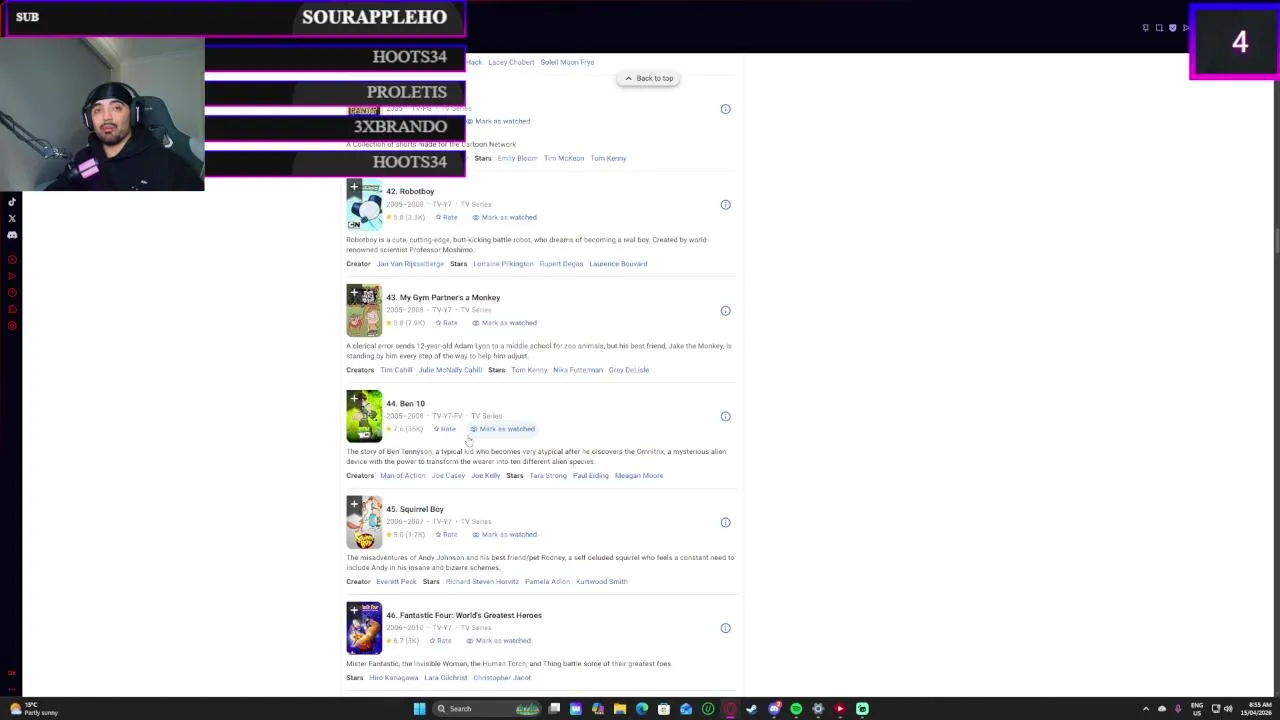Image resolution: width=1280 pixels, height=720 pixels.
Task: Mark Squirrel Boy as watched
Action: pyautogui.click(x=505, y=535)
